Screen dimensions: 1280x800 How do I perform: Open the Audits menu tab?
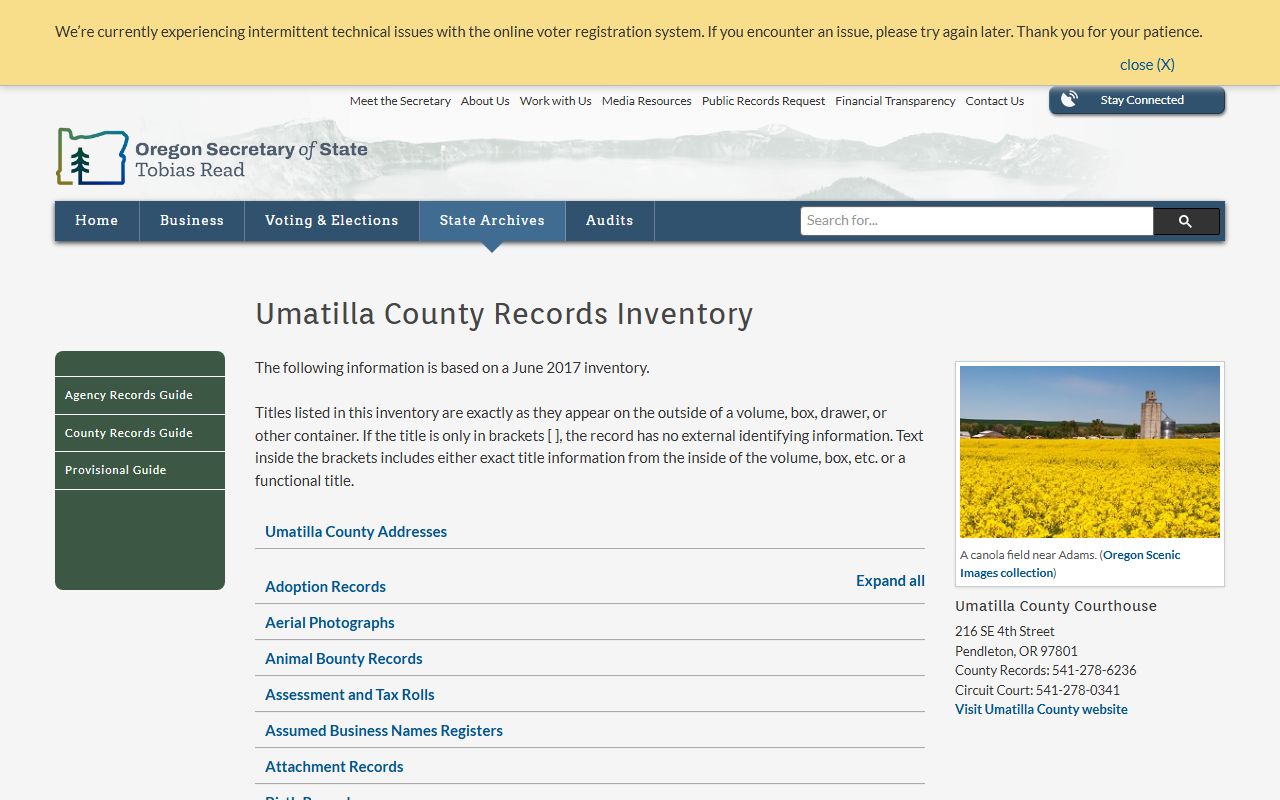(610, 221)
